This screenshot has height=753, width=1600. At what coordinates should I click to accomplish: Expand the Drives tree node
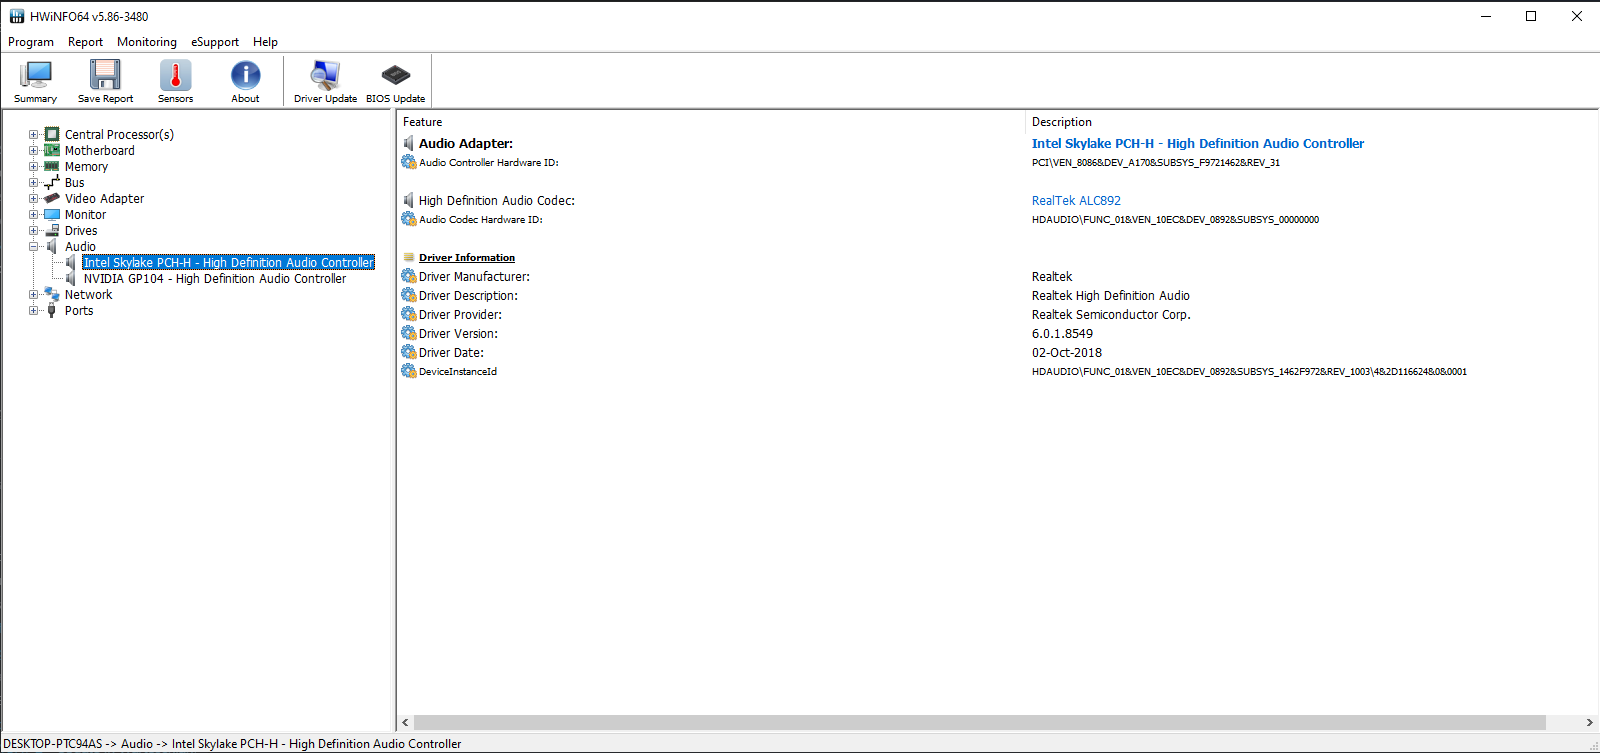(x=34, y=231)
